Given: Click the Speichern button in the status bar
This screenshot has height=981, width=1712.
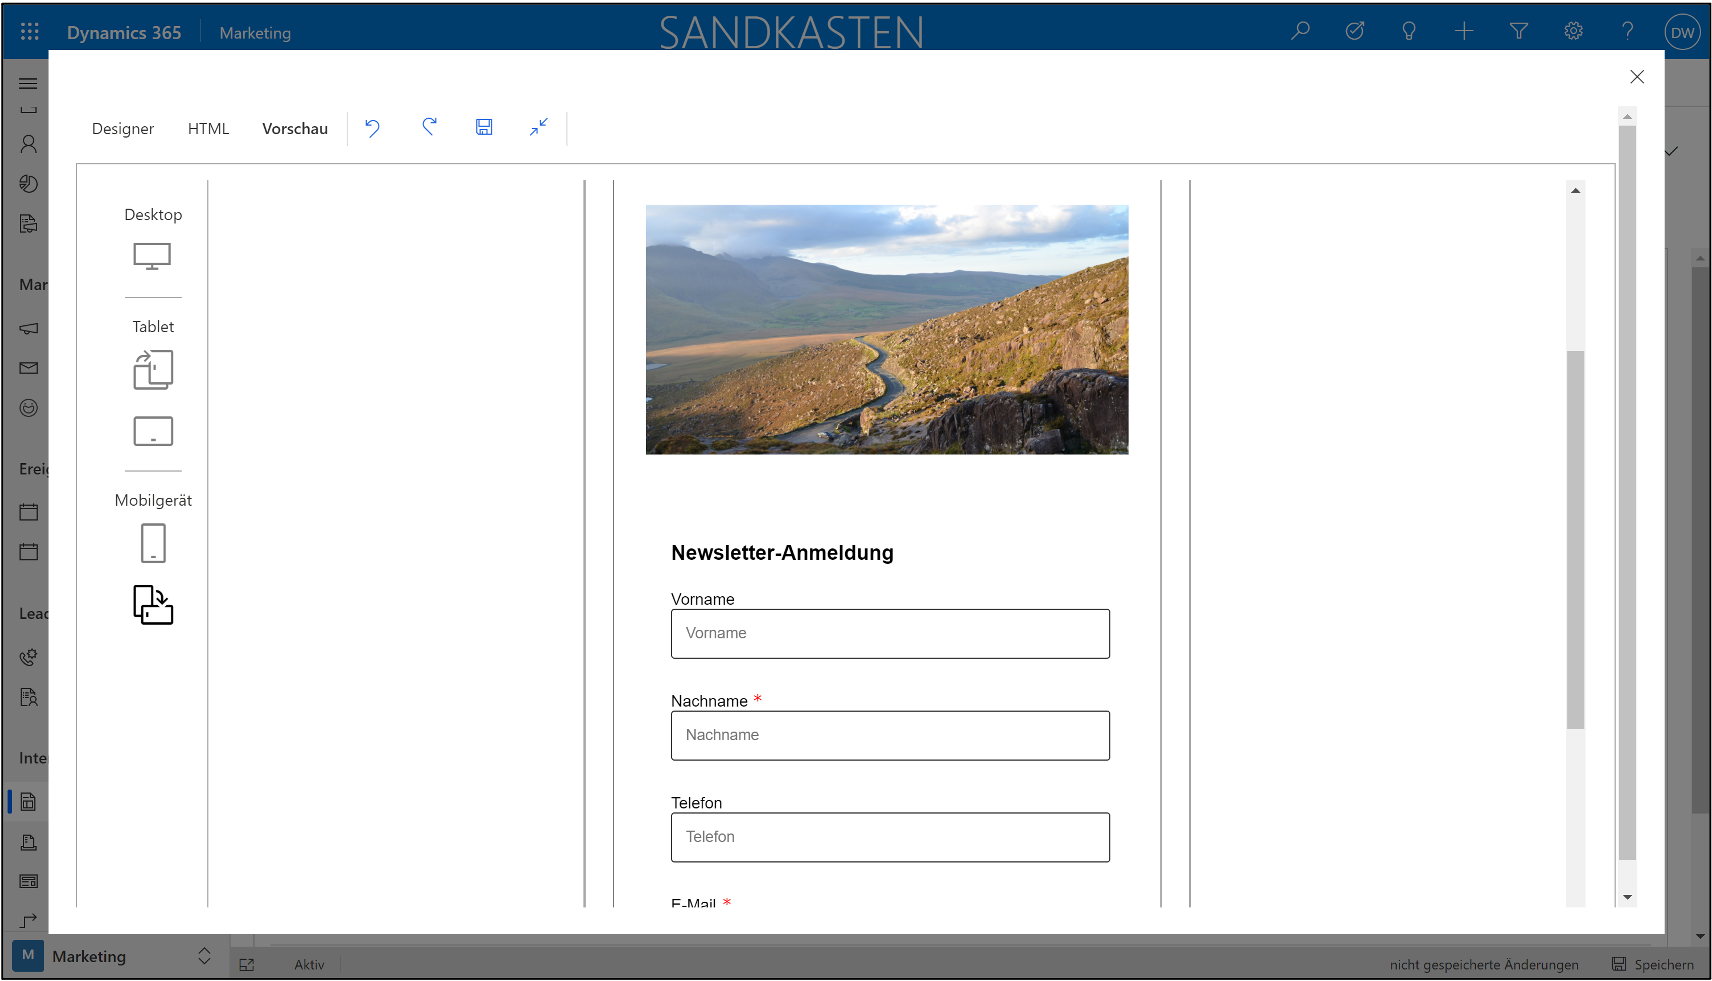Looking at the screenshot, I should tap(1653, 965).
